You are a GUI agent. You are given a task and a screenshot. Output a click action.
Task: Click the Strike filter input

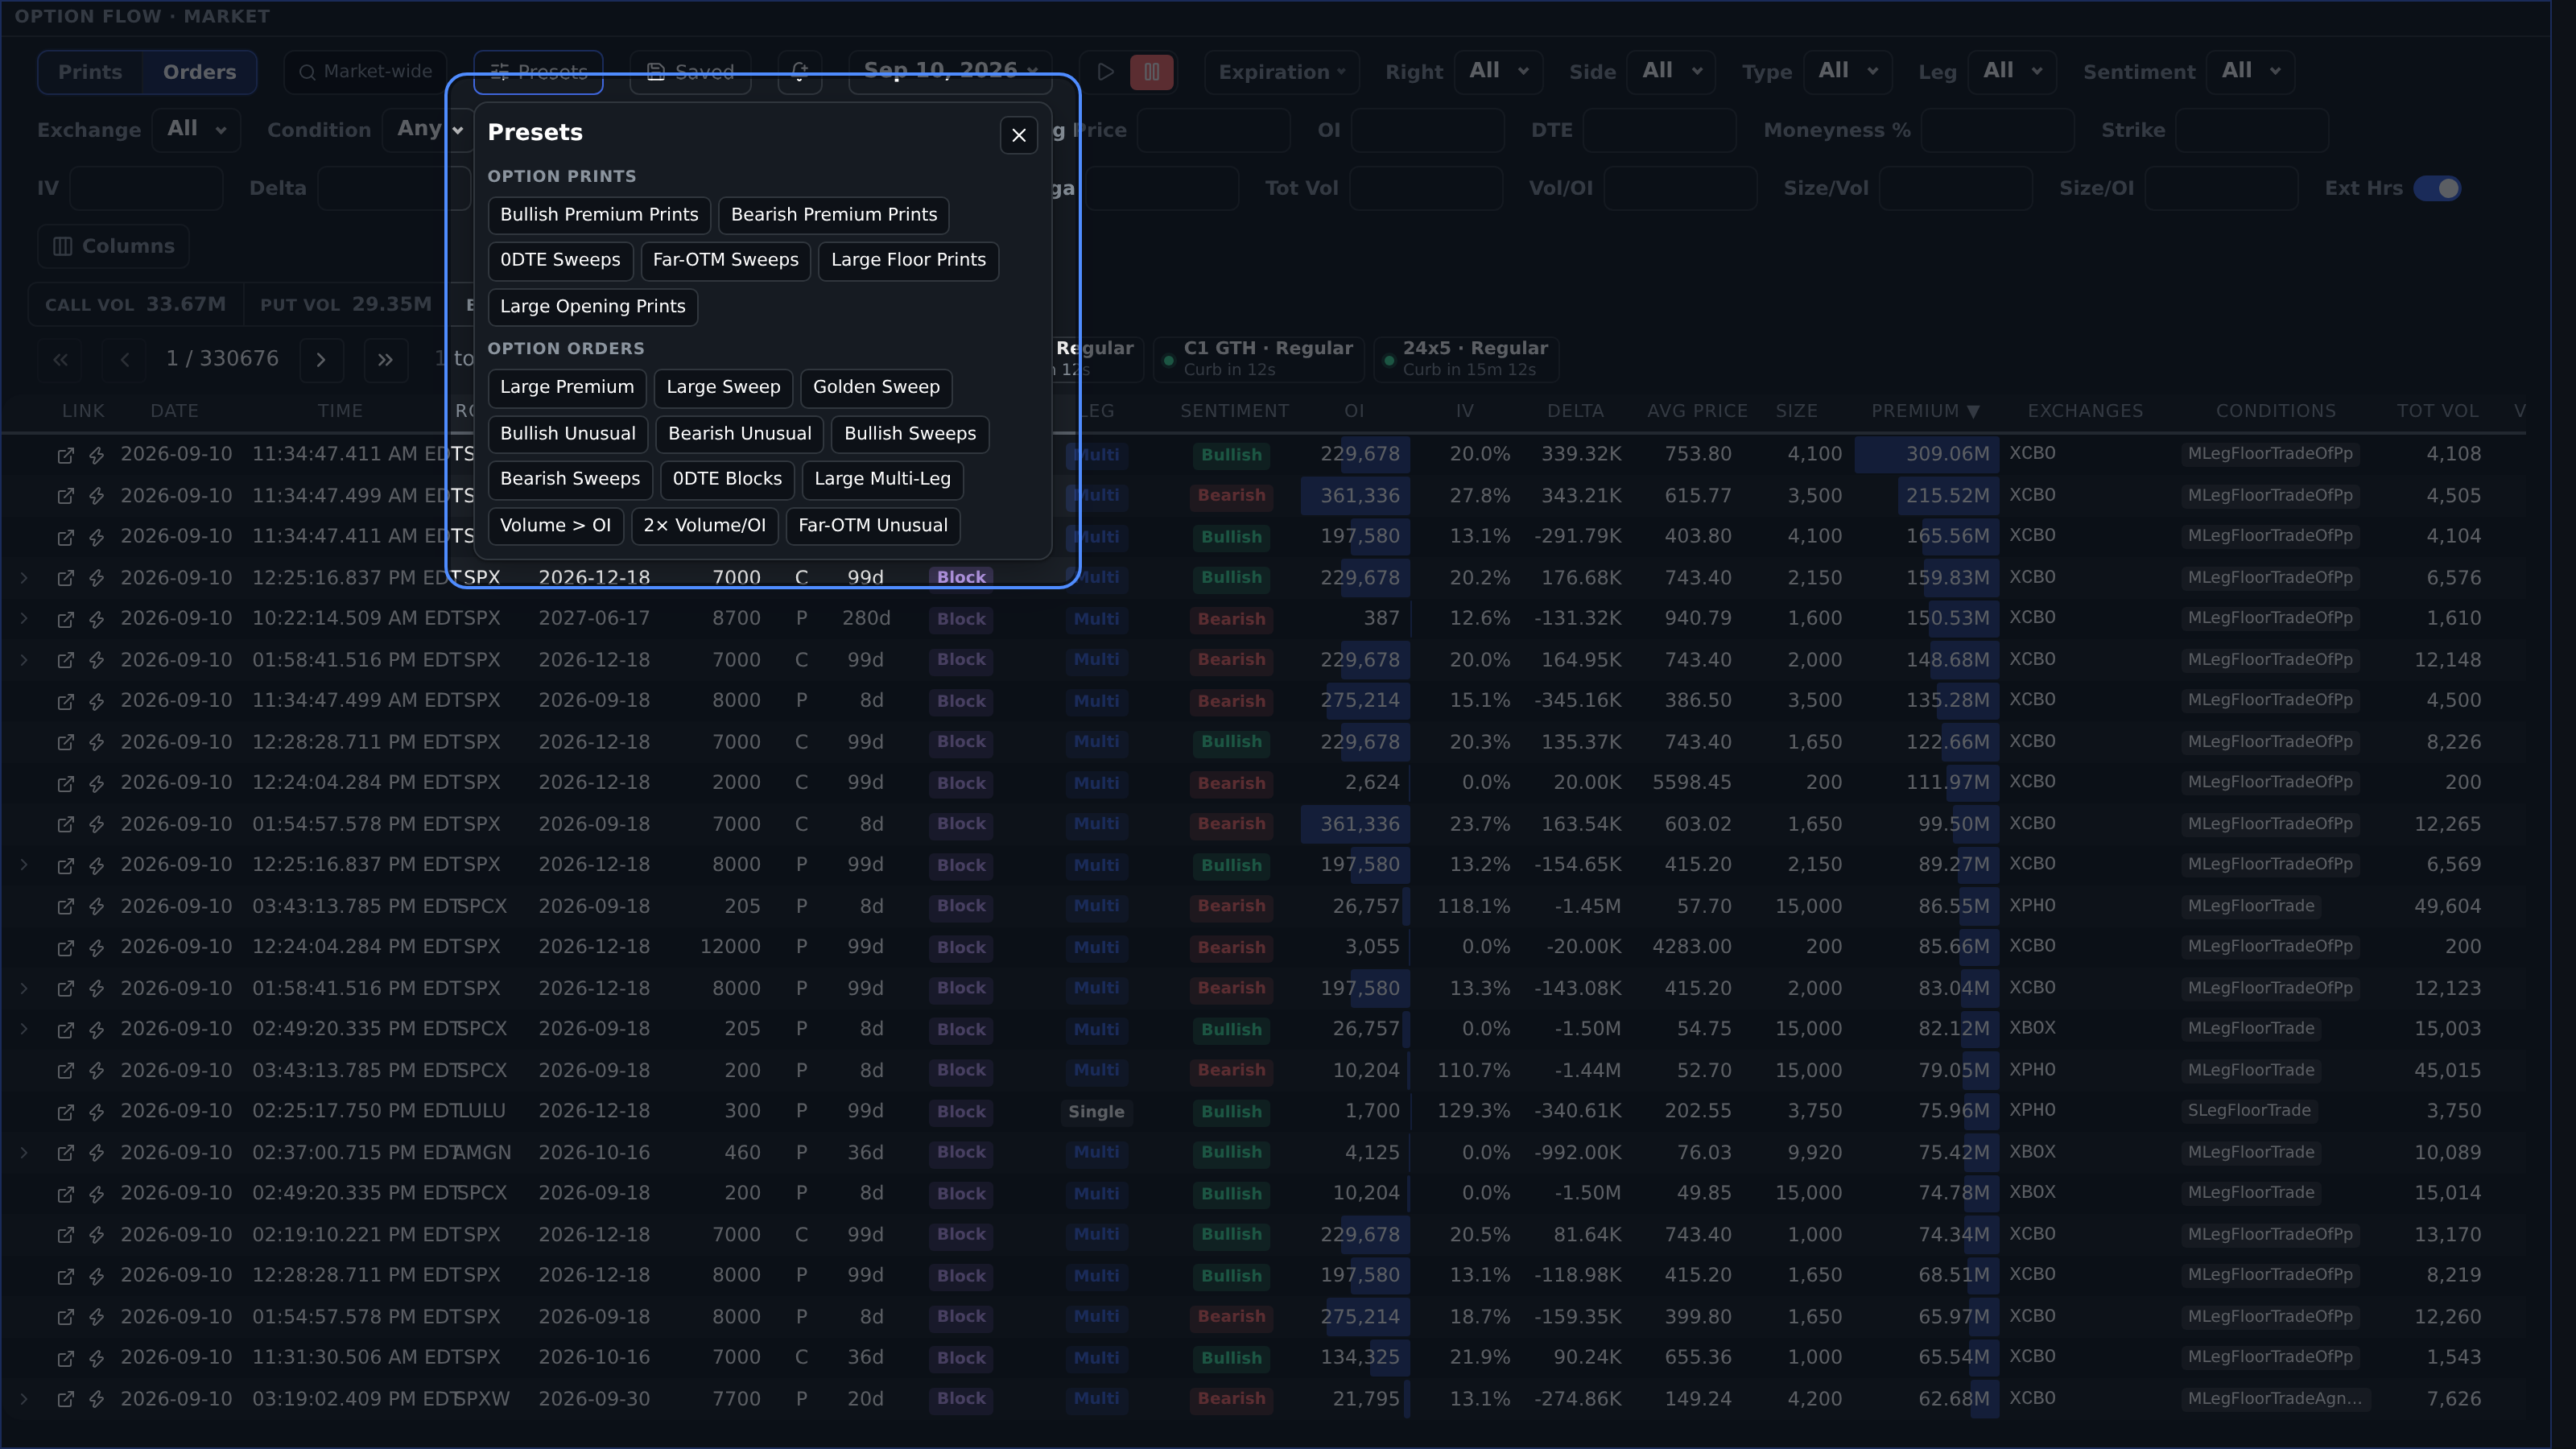pyautogui.click(x=2251, y=130)
